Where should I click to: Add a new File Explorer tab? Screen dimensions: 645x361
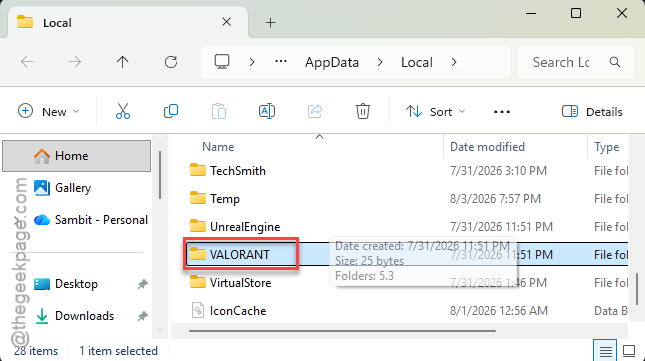click(270, 23)
